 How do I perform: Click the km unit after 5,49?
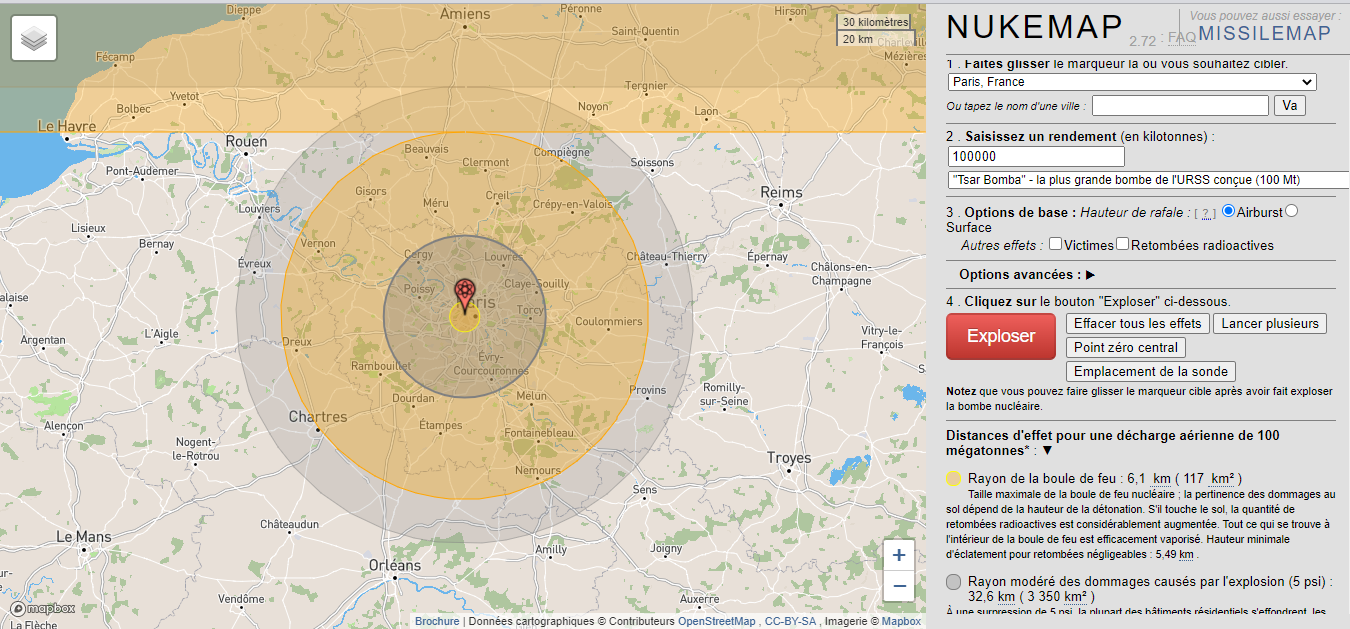(1185, 554)
